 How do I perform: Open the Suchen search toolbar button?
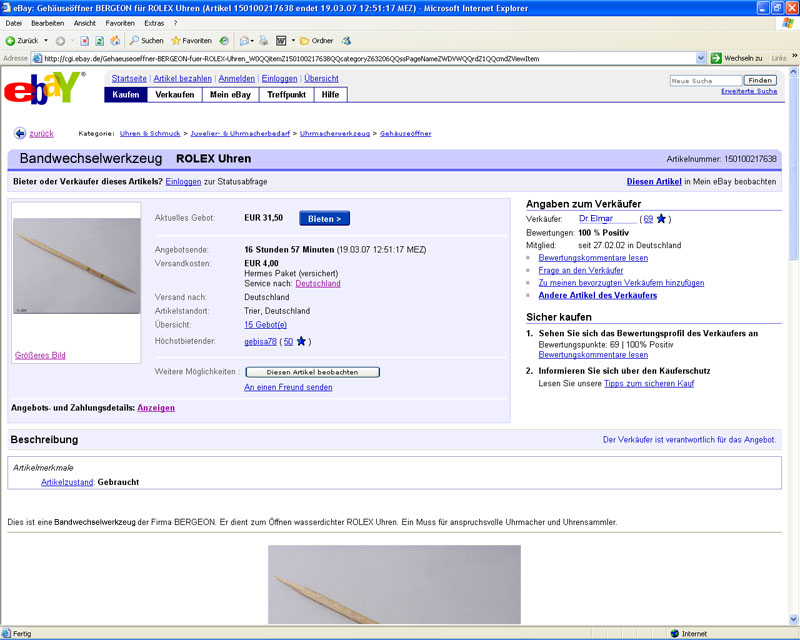point(146,41)
